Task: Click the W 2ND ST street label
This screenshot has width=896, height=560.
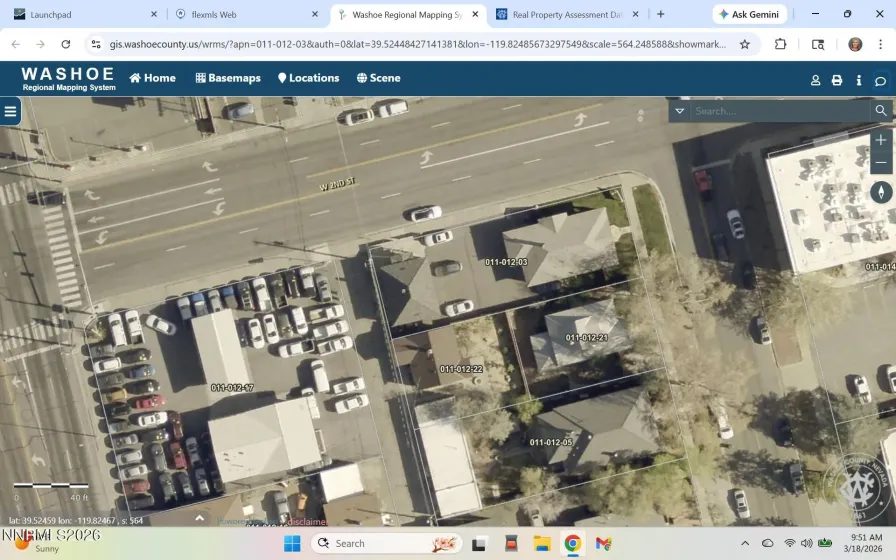Action: [x=337, y=184]
